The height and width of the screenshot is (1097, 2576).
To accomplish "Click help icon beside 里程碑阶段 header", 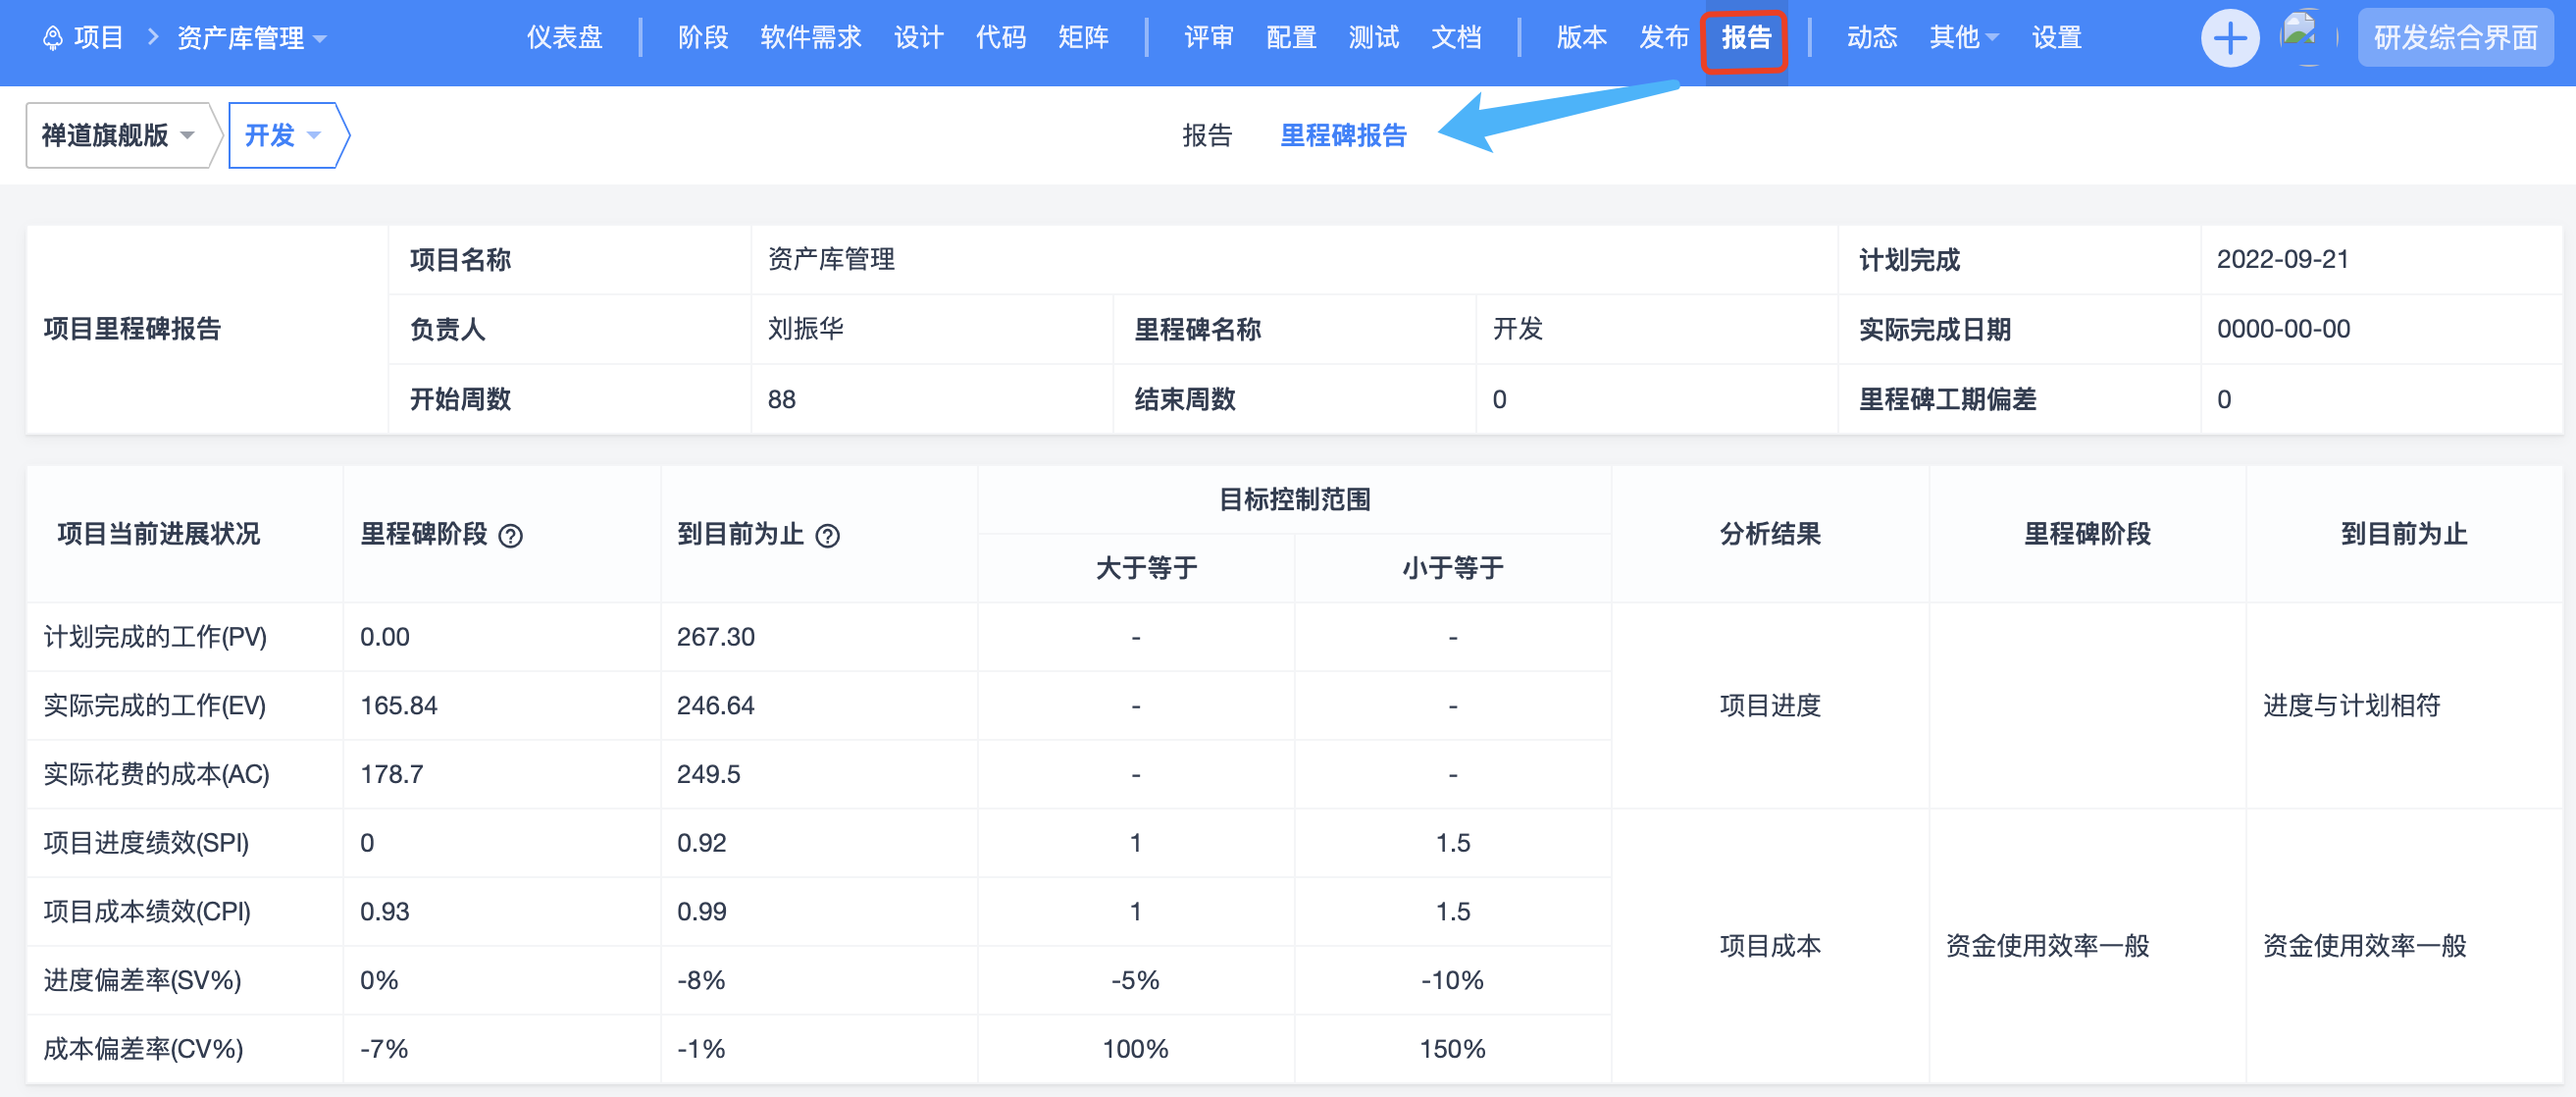I will pyautogui.click(x=510, y=536).
